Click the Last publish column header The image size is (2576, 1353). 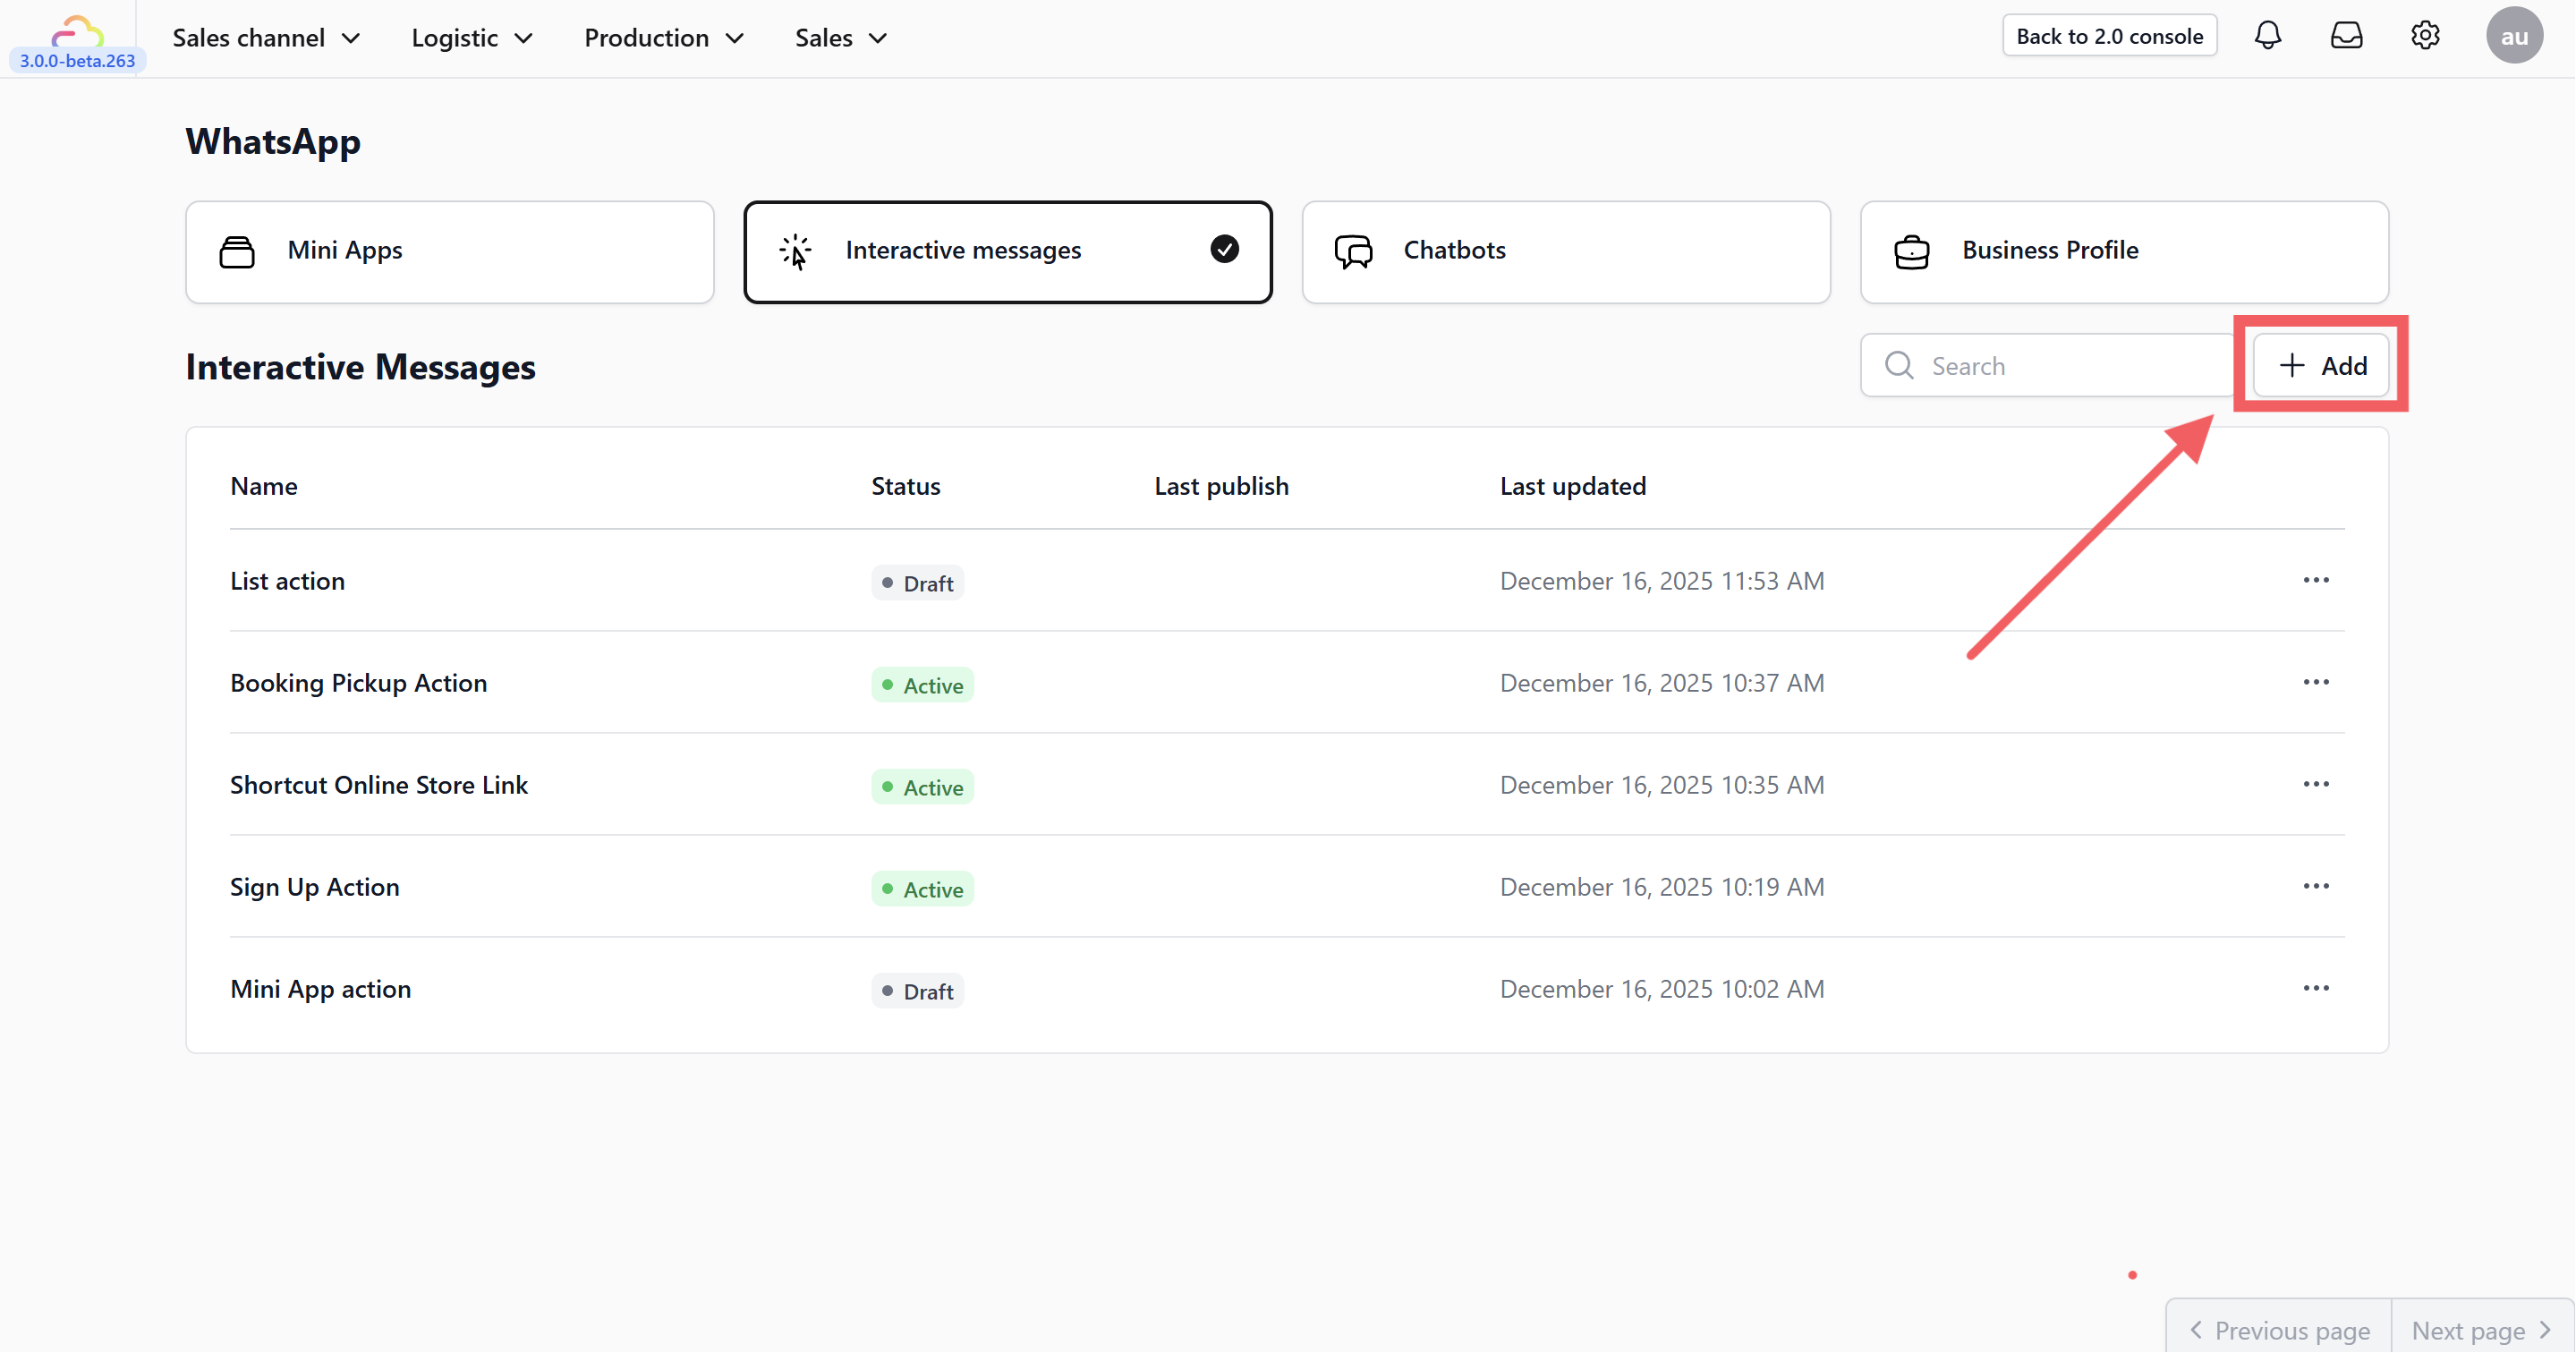pyautogui.click(x=1221, y=486)
